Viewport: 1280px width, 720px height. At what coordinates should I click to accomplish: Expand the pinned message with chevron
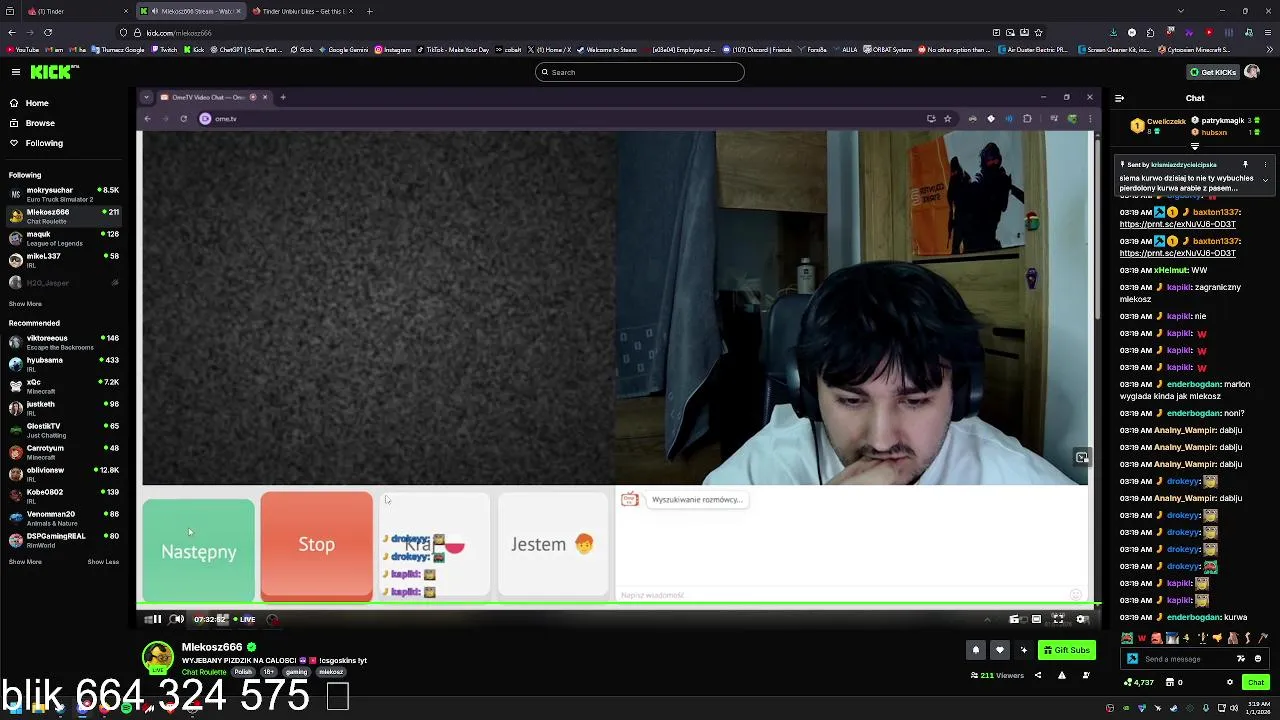click(x=1265, y=181)
